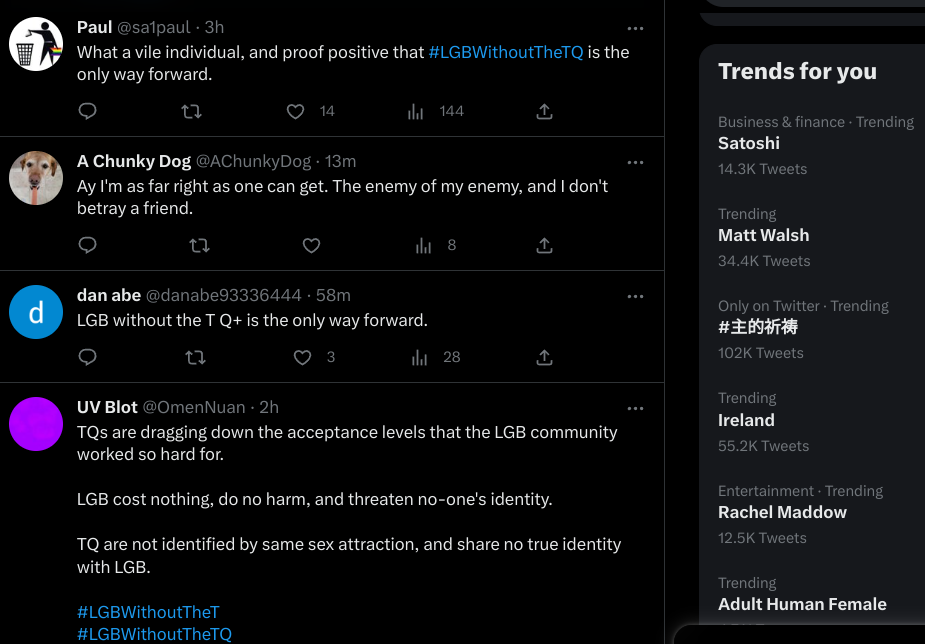Open more options on Paul's tweet
Viewport: 925px width, 644px height.
(x=635, y=28)
